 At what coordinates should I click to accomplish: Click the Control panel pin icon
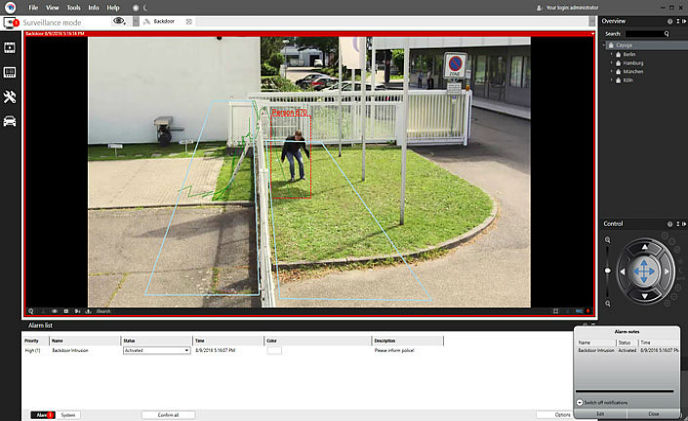pyautogui.click(x=677, y=224)
